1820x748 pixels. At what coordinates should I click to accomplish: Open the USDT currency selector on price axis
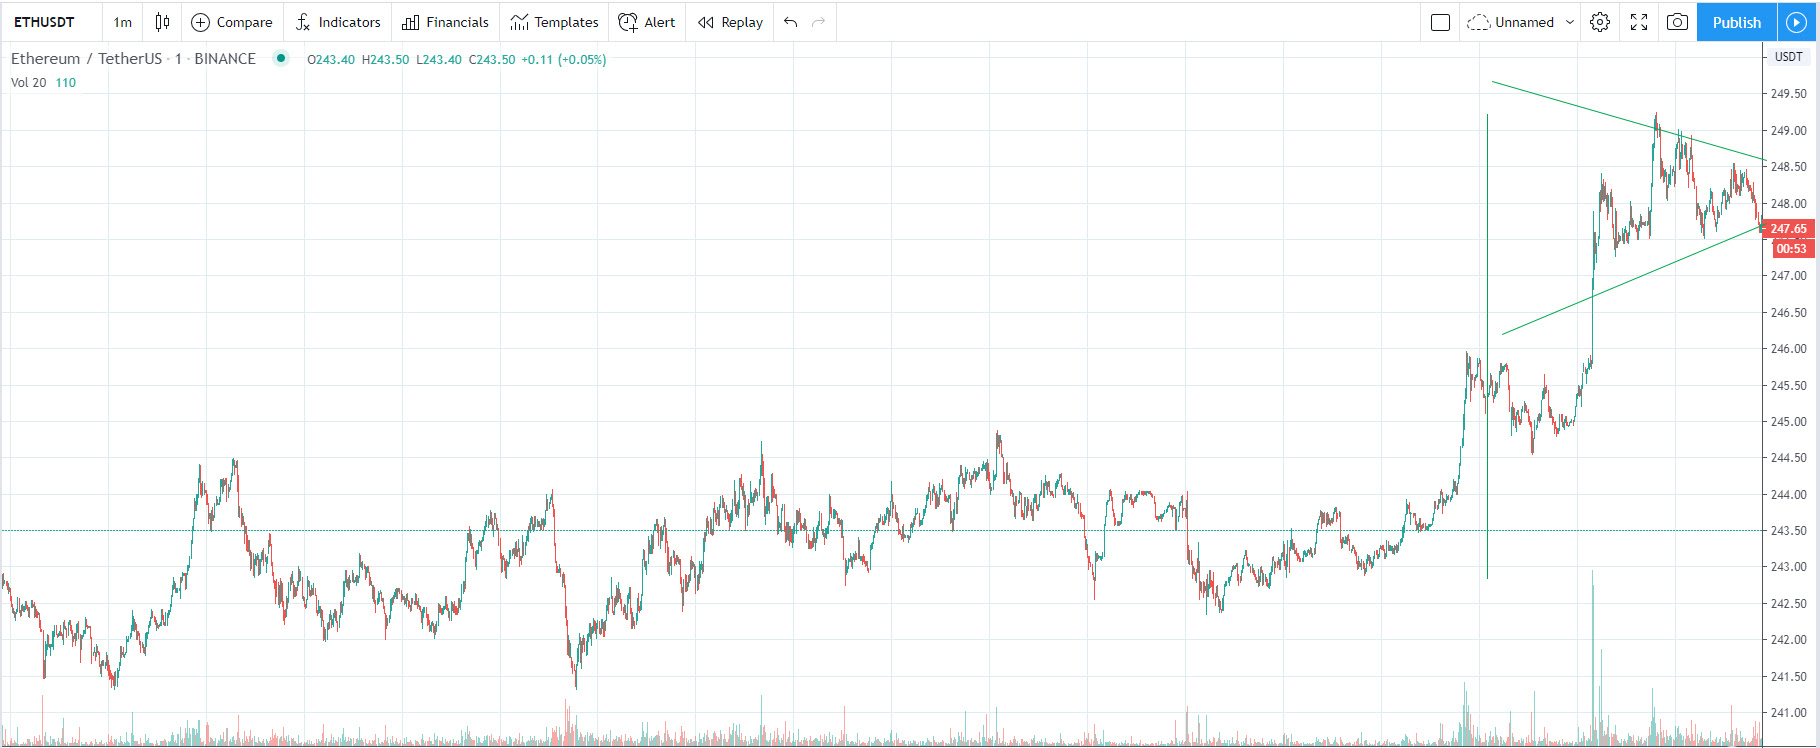[x=1788, y=57]
